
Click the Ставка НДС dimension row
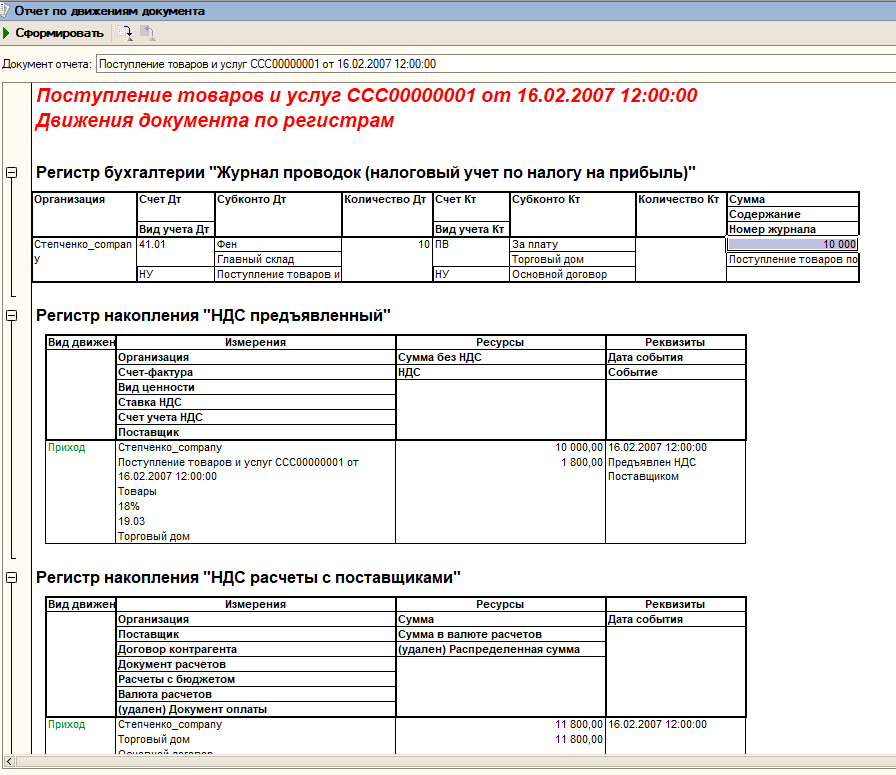coord(255,402)
